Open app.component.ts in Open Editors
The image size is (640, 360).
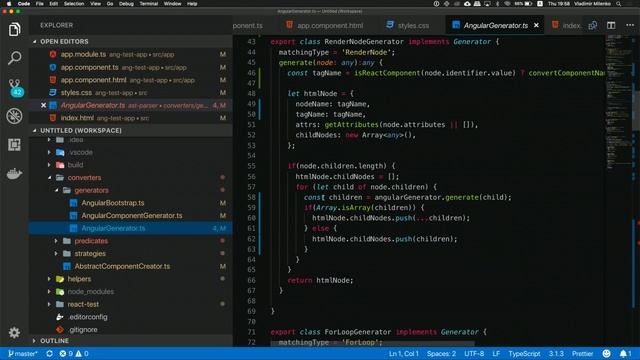click(x=131, y=67)
